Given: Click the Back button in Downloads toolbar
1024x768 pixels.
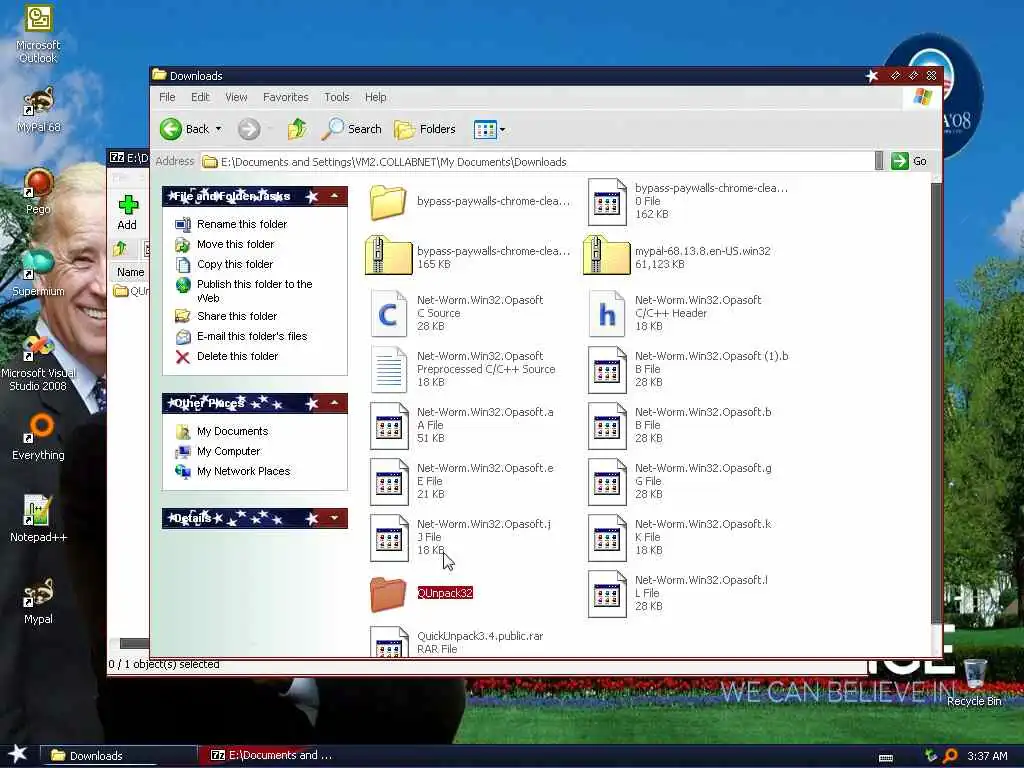Looking at the screenshot, I should pyautogui.click(x=185, y=129).
